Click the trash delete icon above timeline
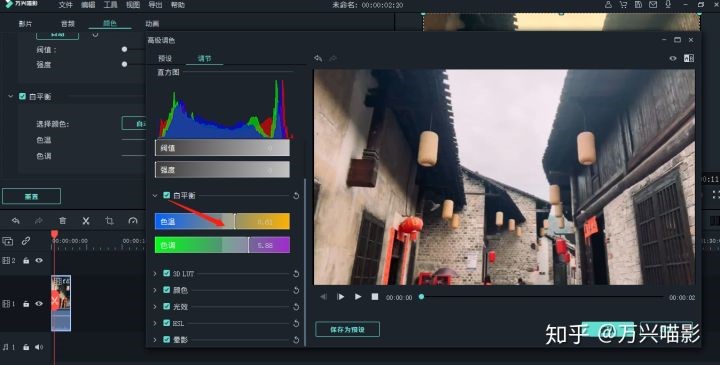 tap(62, 221)
